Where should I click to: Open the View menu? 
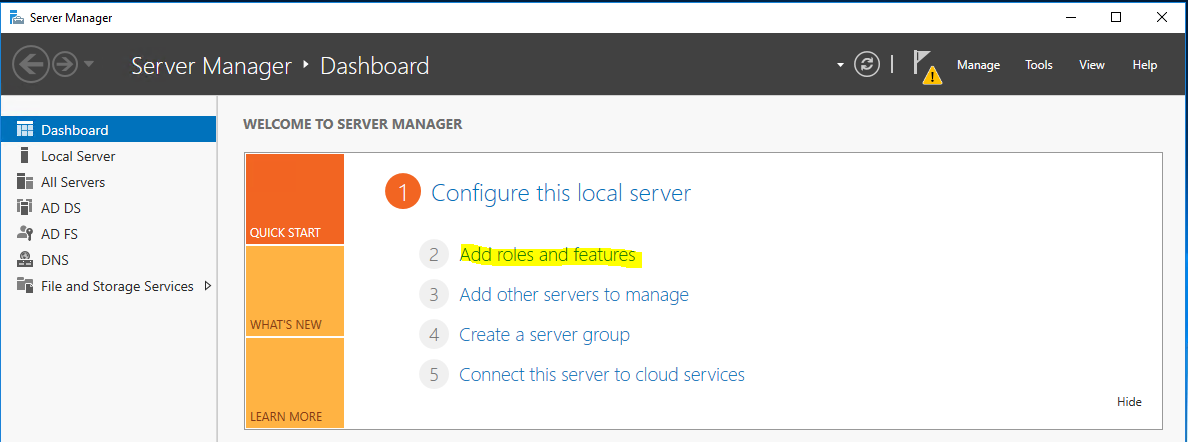coord(1092,65)
